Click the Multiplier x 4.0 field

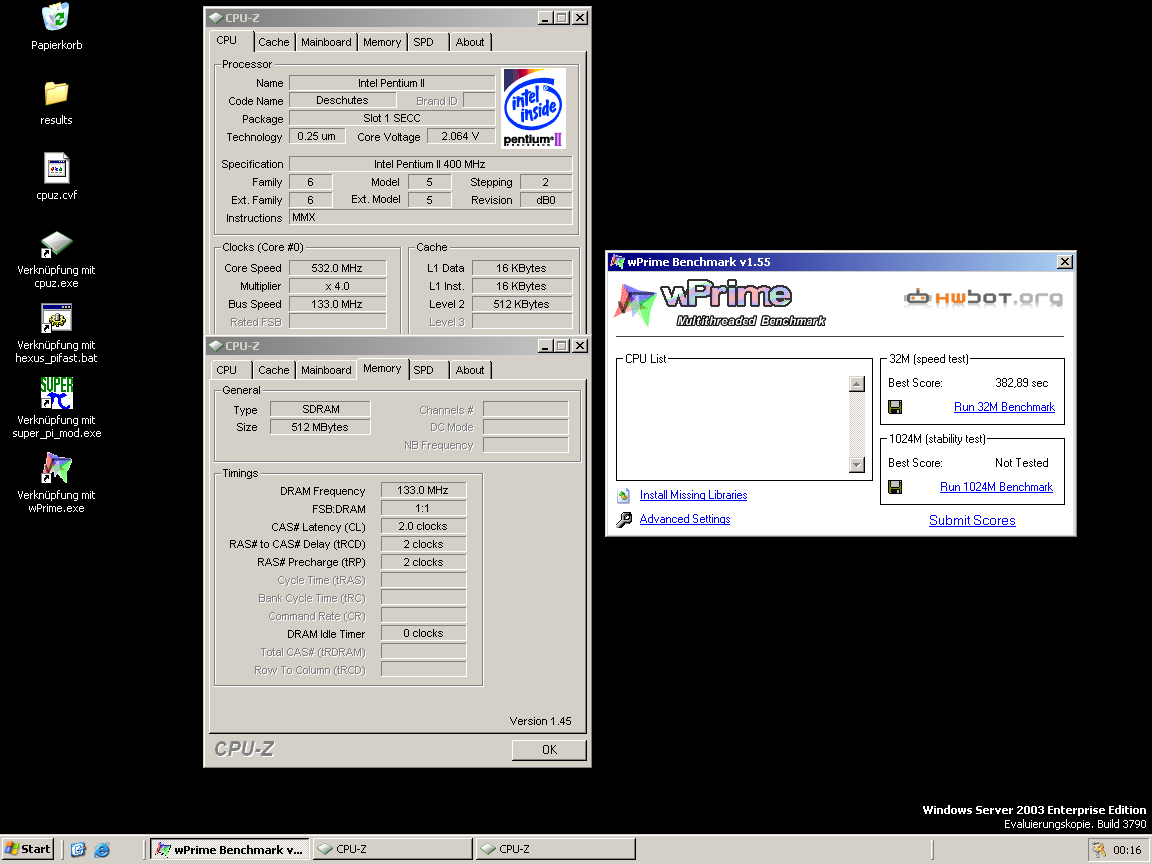click(338, 286)
